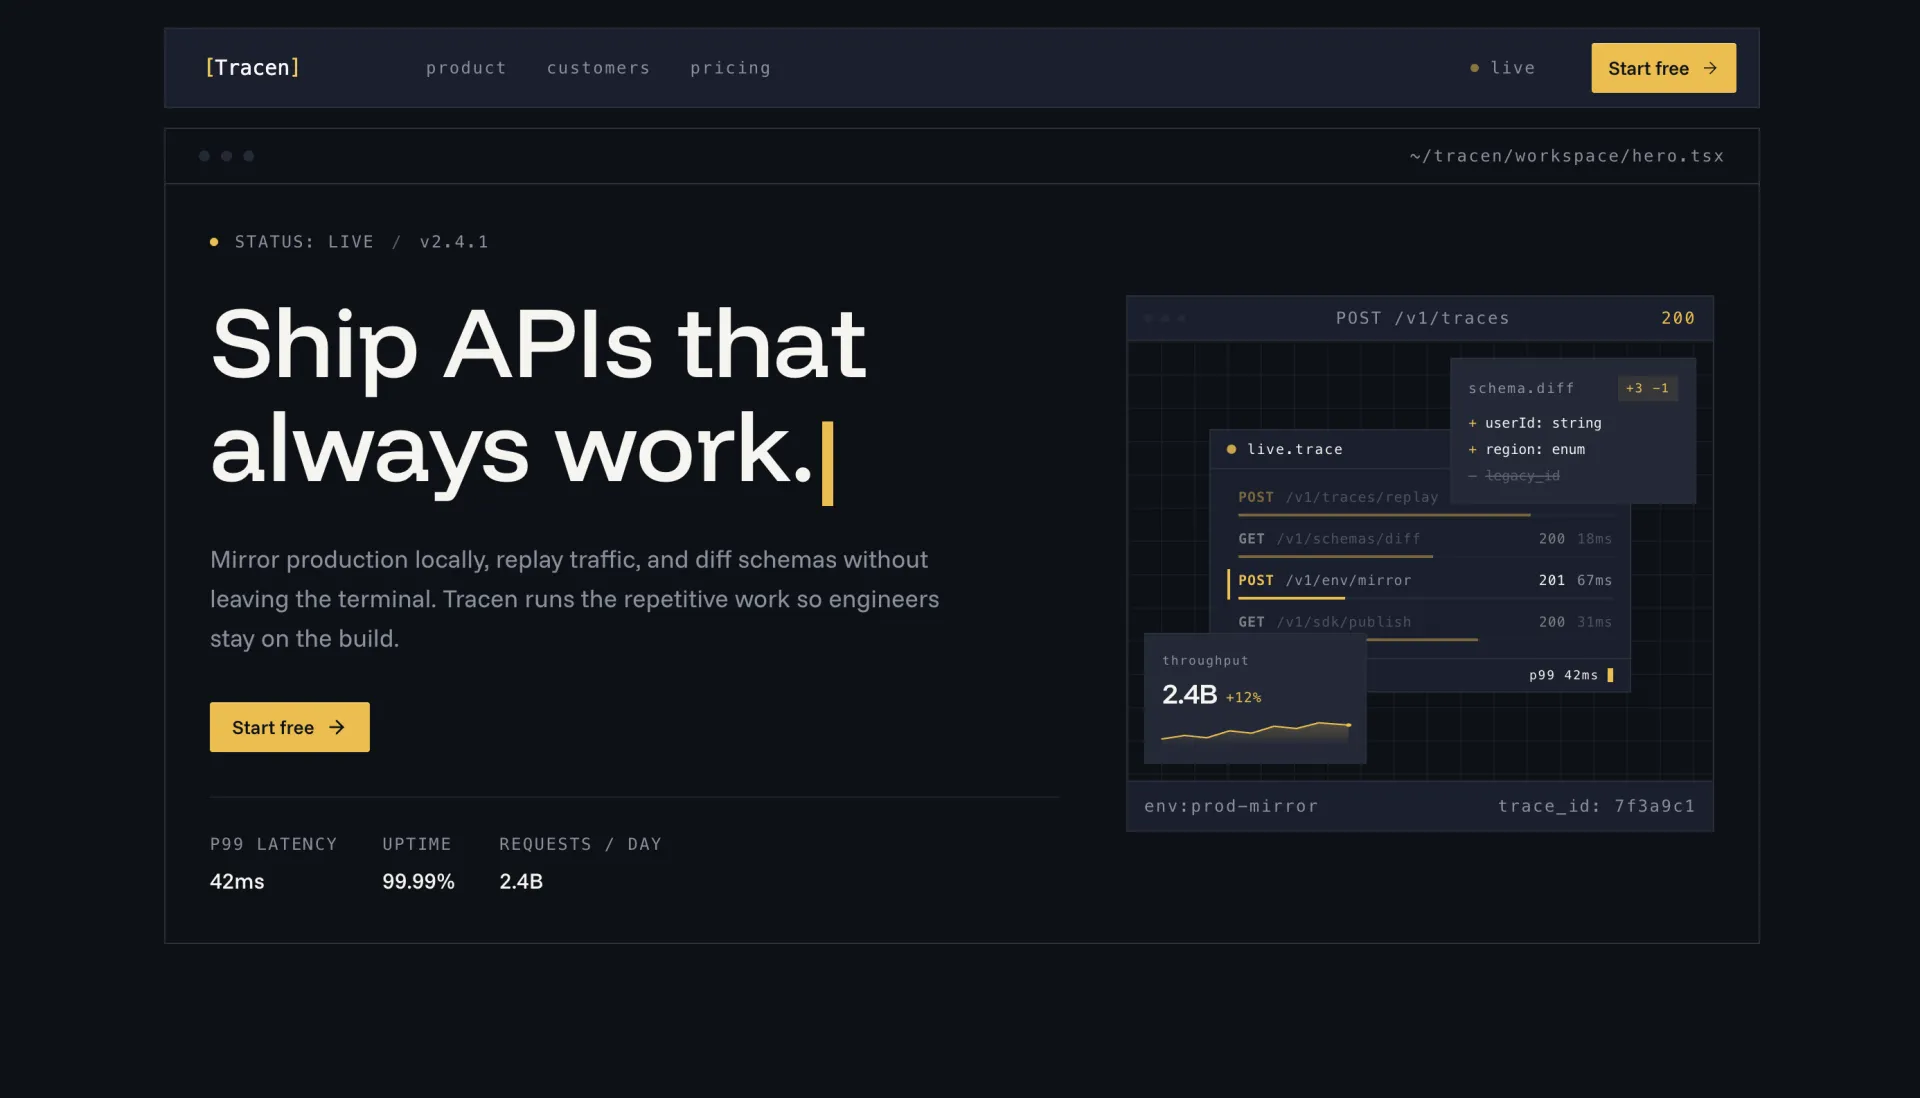Screen dimensions: 1920x1098
Task: Click the live.trace card title
Action: point(1294,449)
